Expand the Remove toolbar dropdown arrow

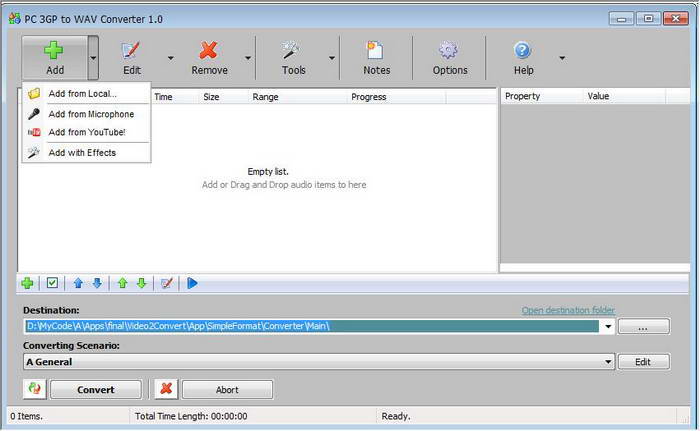point(248,58)
